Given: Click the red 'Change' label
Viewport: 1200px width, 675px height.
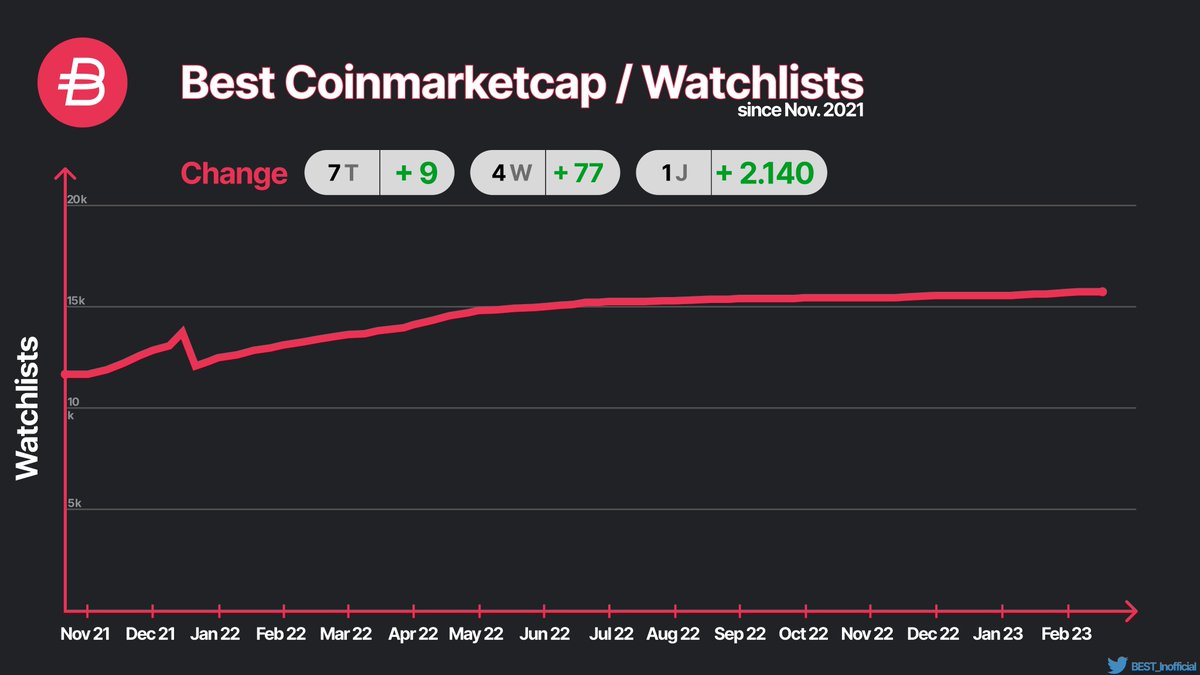Looking at the screenshot, I should tap(233, 174).
